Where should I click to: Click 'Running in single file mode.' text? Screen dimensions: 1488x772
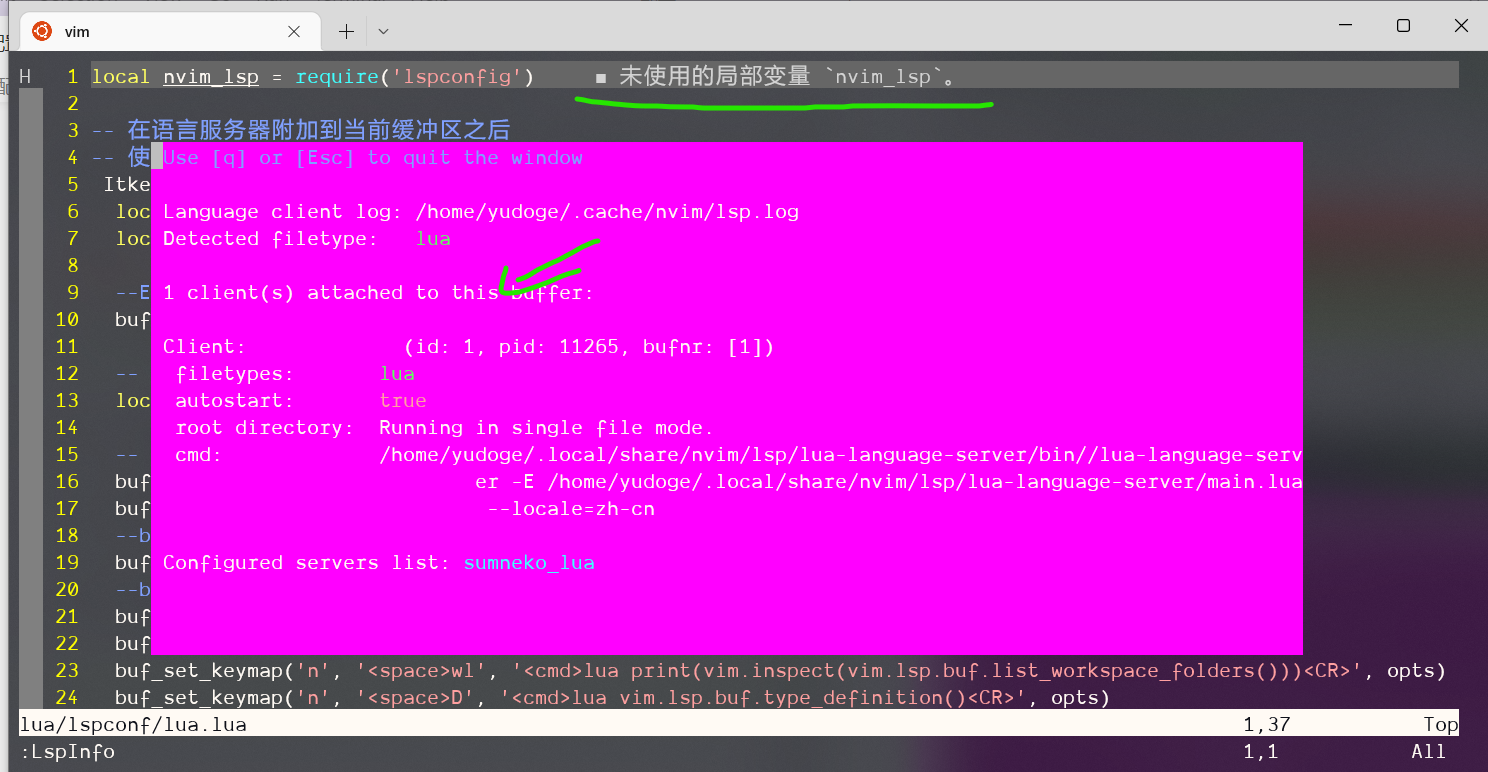tap(546, 428)
